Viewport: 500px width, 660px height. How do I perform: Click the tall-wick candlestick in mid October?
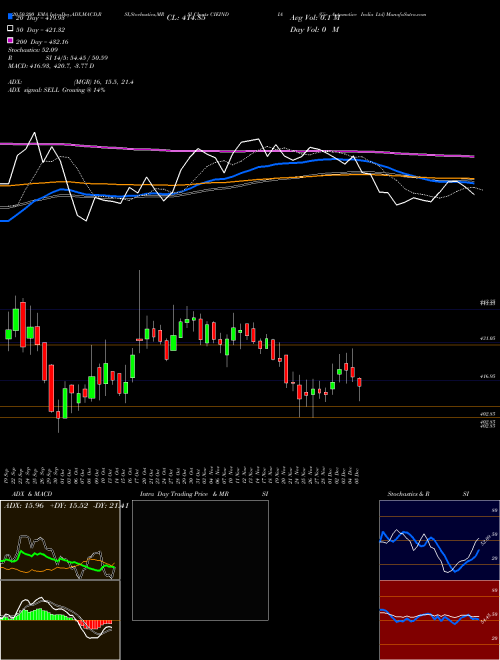(139, 339)
